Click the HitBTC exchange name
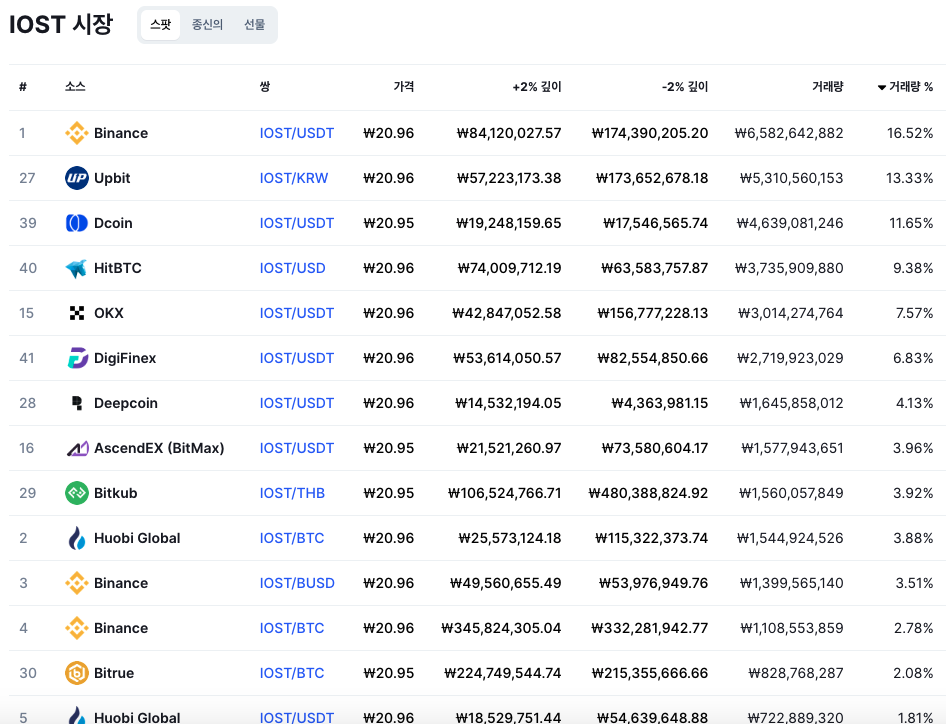946x724 pixels. [x=118, y=268]
